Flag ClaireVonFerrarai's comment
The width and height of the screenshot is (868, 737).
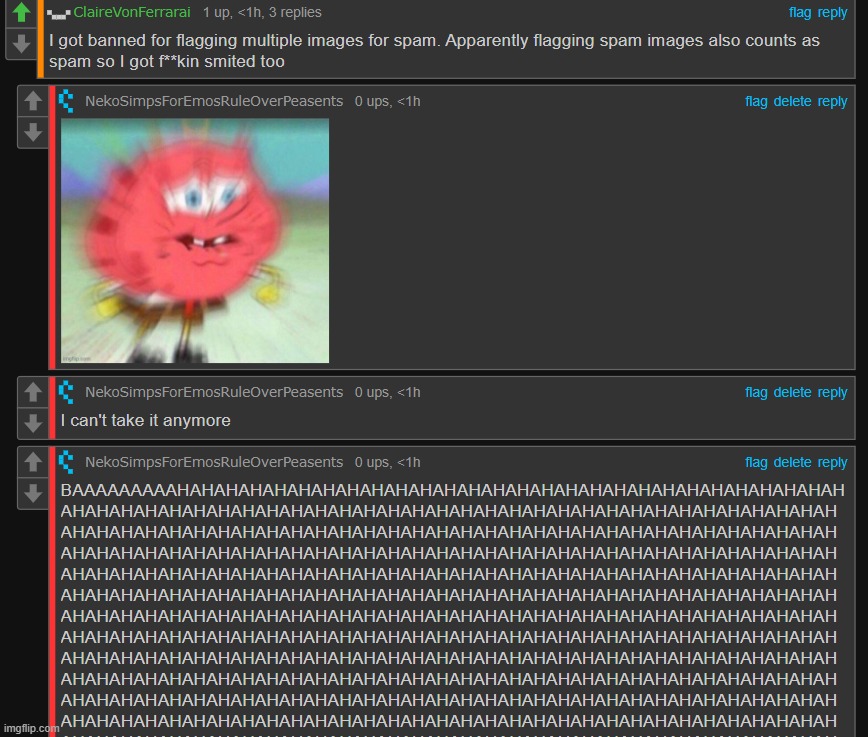800,12
